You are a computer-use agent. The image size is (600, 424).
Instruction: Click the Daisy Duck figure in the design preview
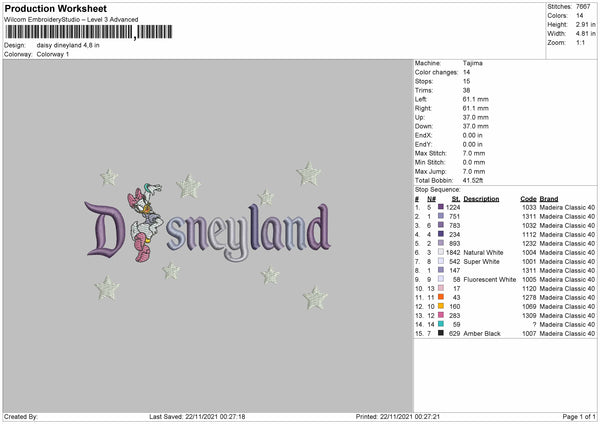coord(145,222)
